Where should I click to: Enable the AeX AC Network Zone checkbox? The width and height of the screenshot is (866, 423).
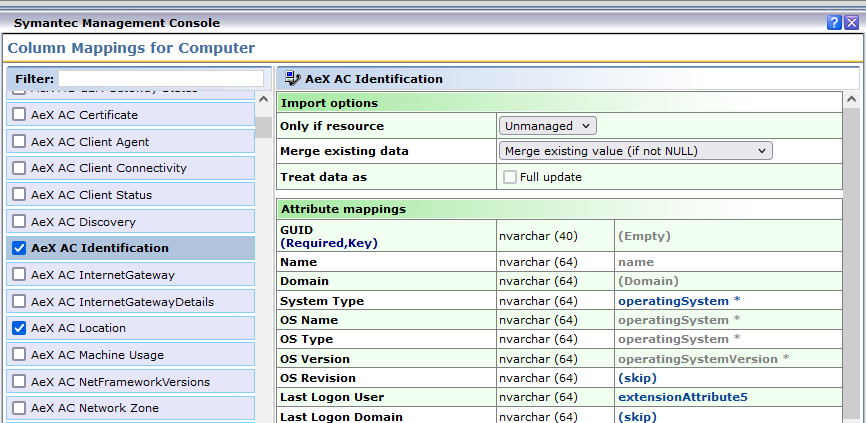19,408
